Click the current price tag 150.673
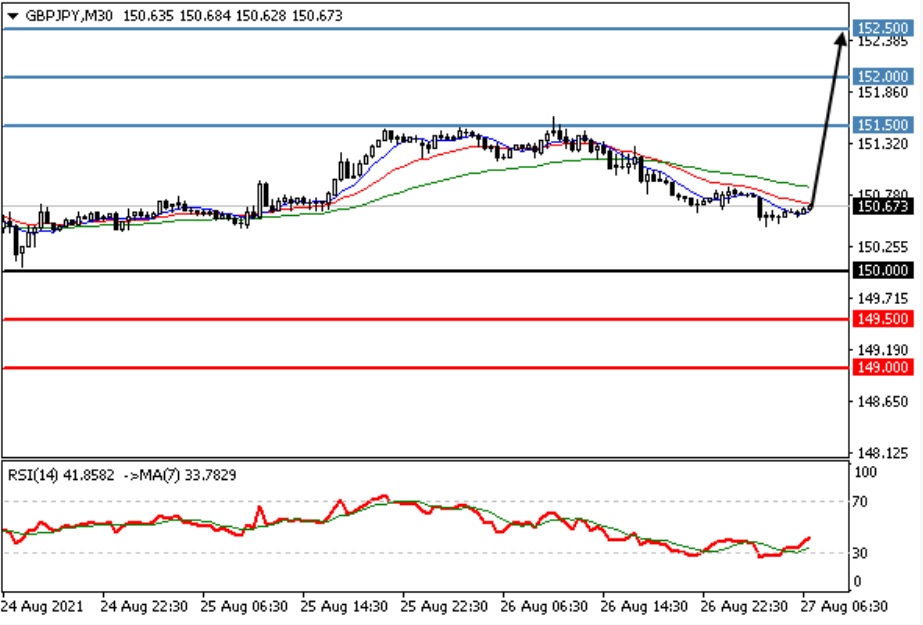This screenshot has height=625, width=923. tap(882, 206)
